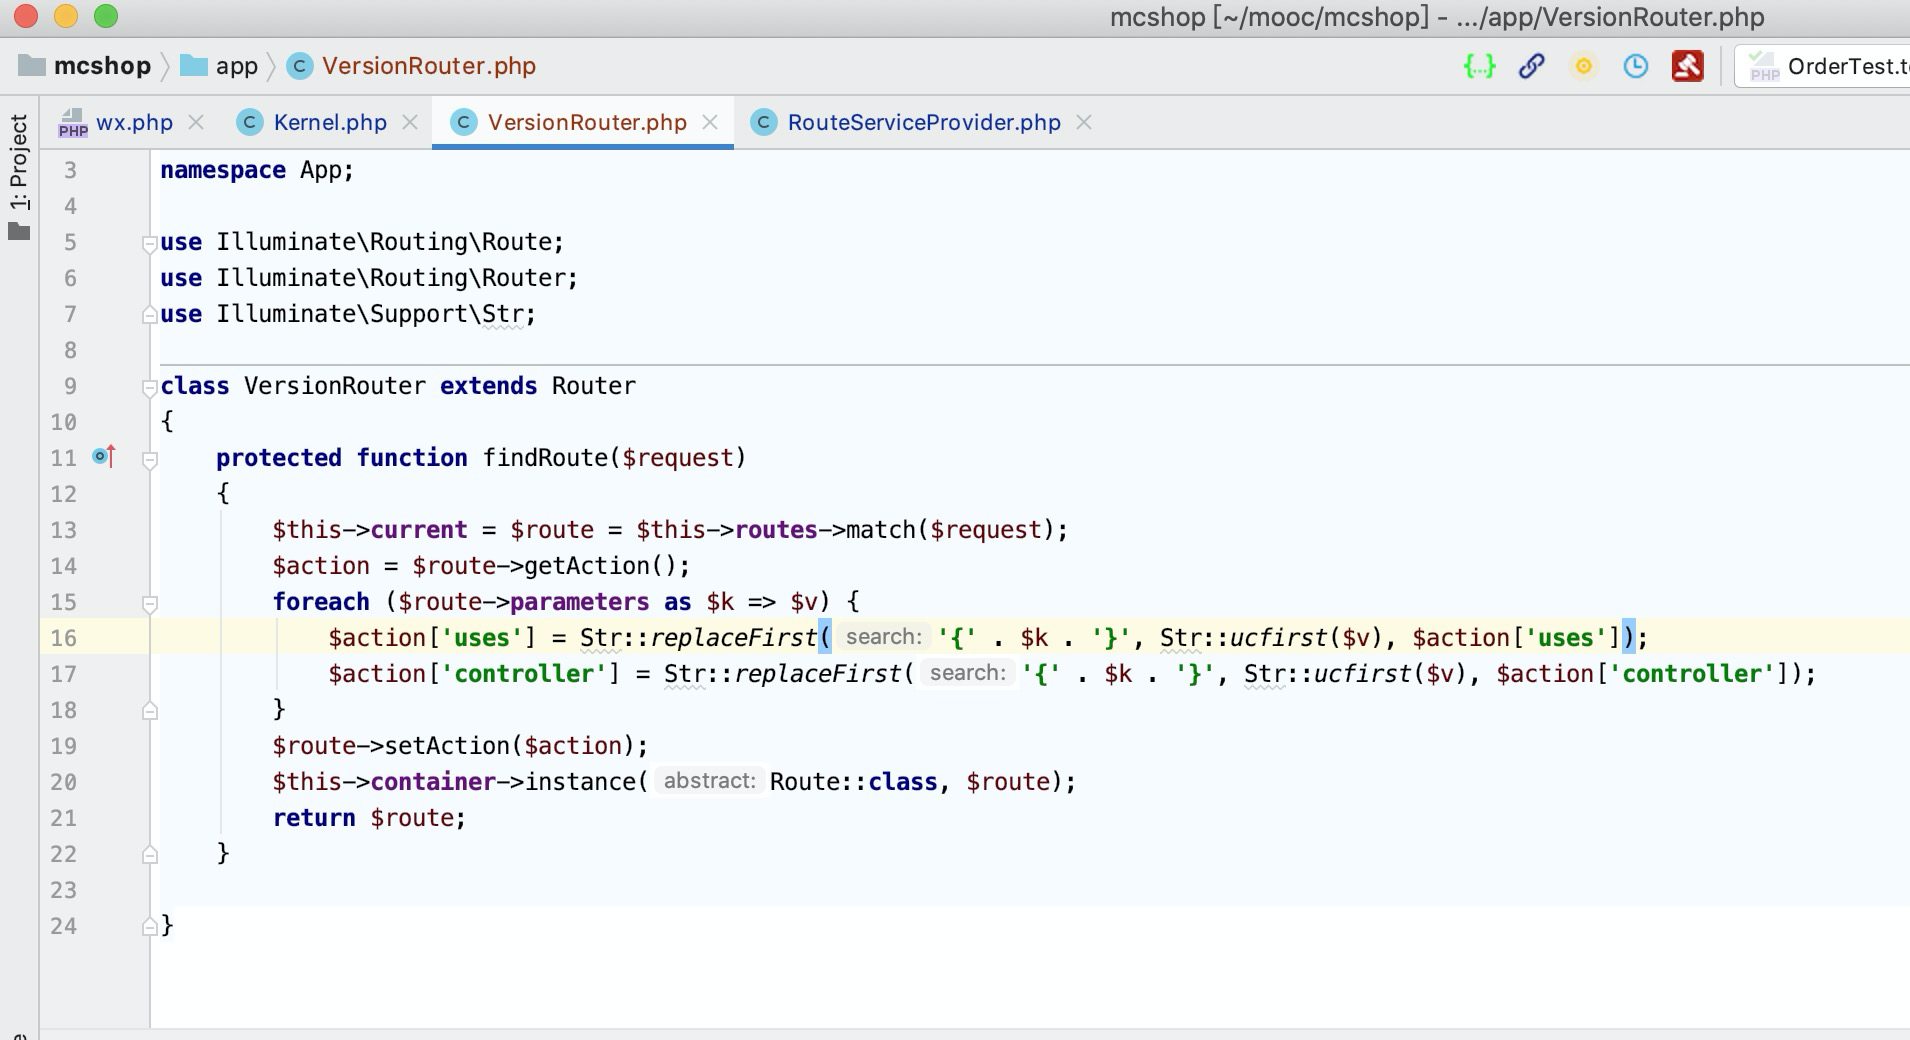Click 'Illuminate\Routing\Route' import text
This screenshot has width=1910, height=1040.
point(384,242)
